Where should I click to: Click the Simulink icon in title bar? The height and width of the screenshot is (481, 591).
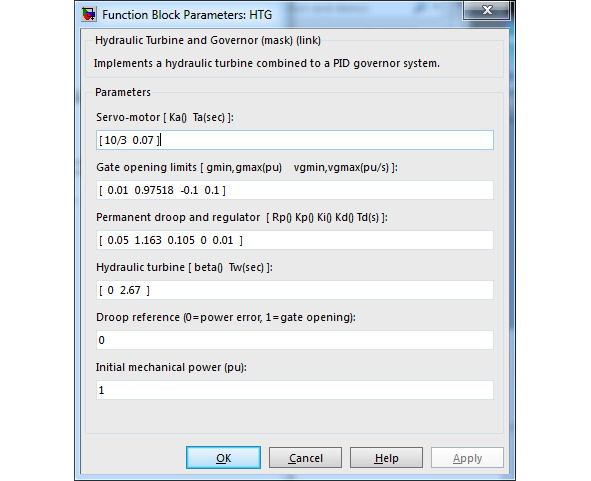[89, 14]
